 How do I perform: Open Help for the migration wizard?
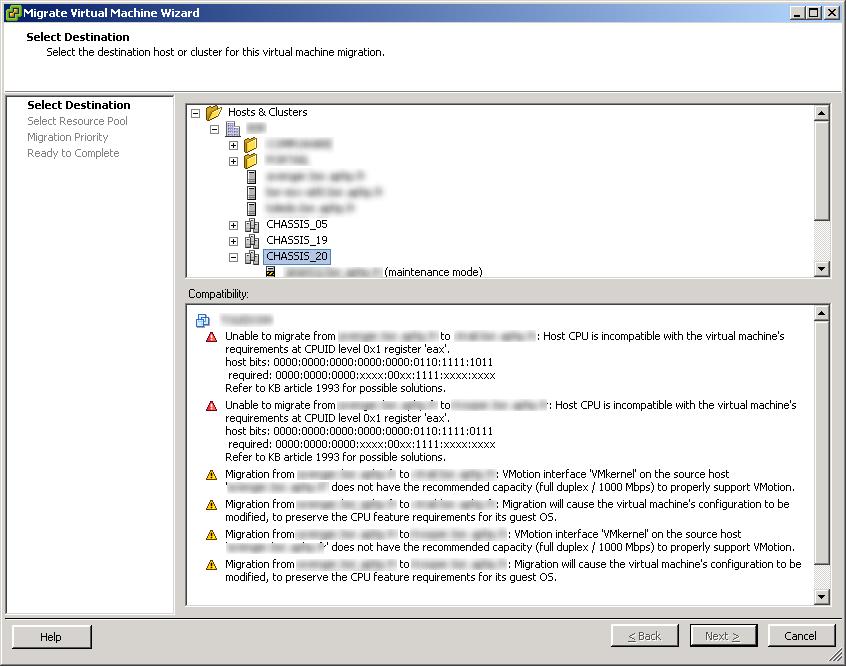tap(51, 636)
